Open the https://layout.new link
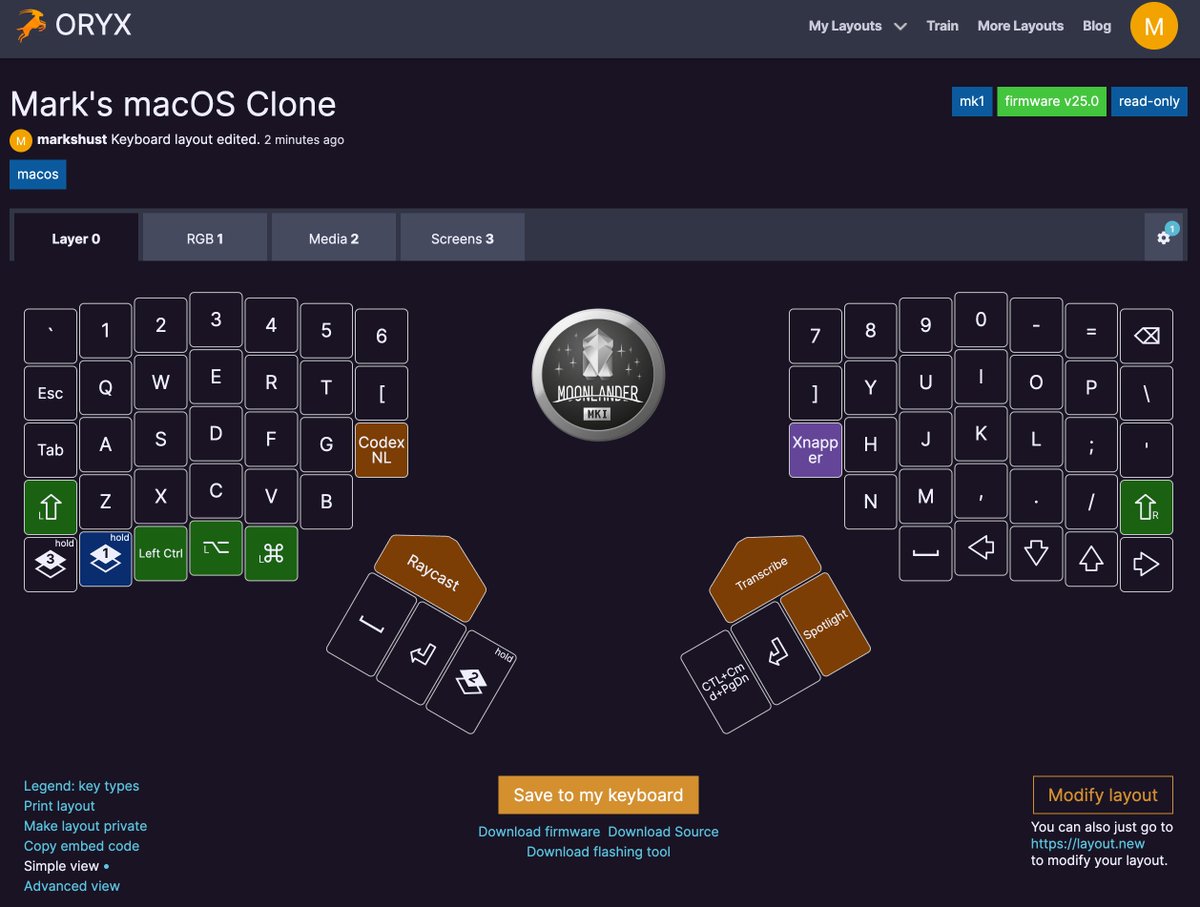 coord(1088,844)
